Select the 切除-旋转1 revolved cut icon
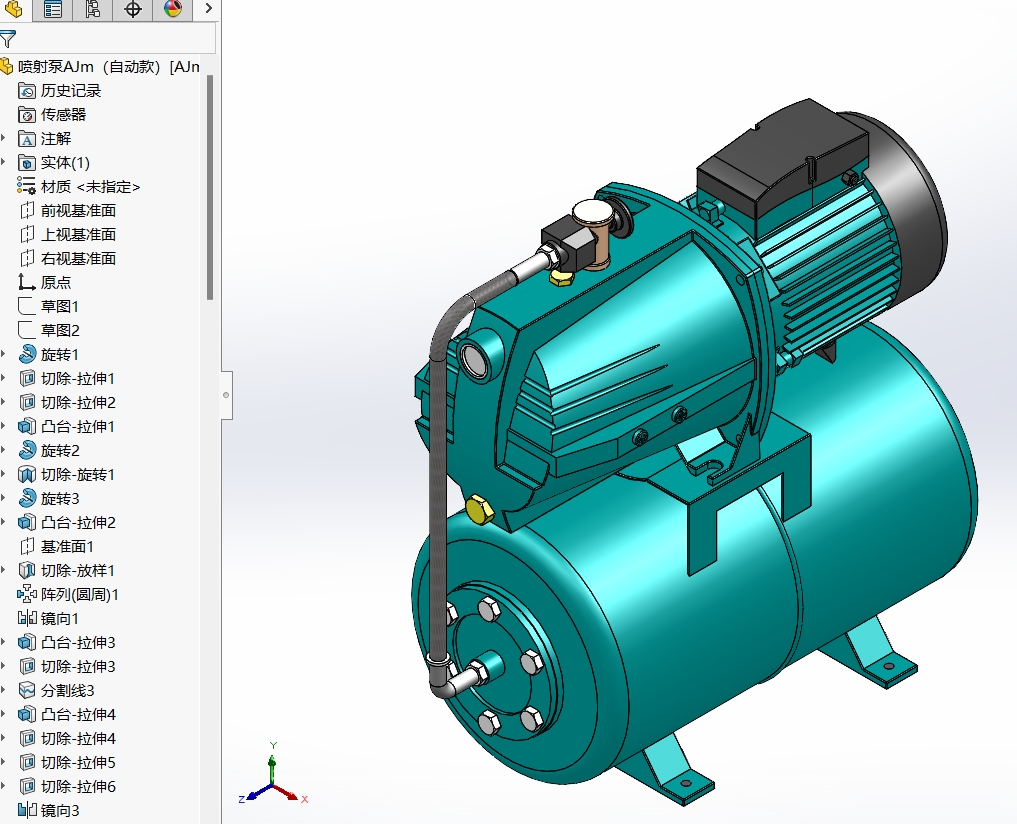The height and width of the screenshot is (824, 1017). click(27, 474)
